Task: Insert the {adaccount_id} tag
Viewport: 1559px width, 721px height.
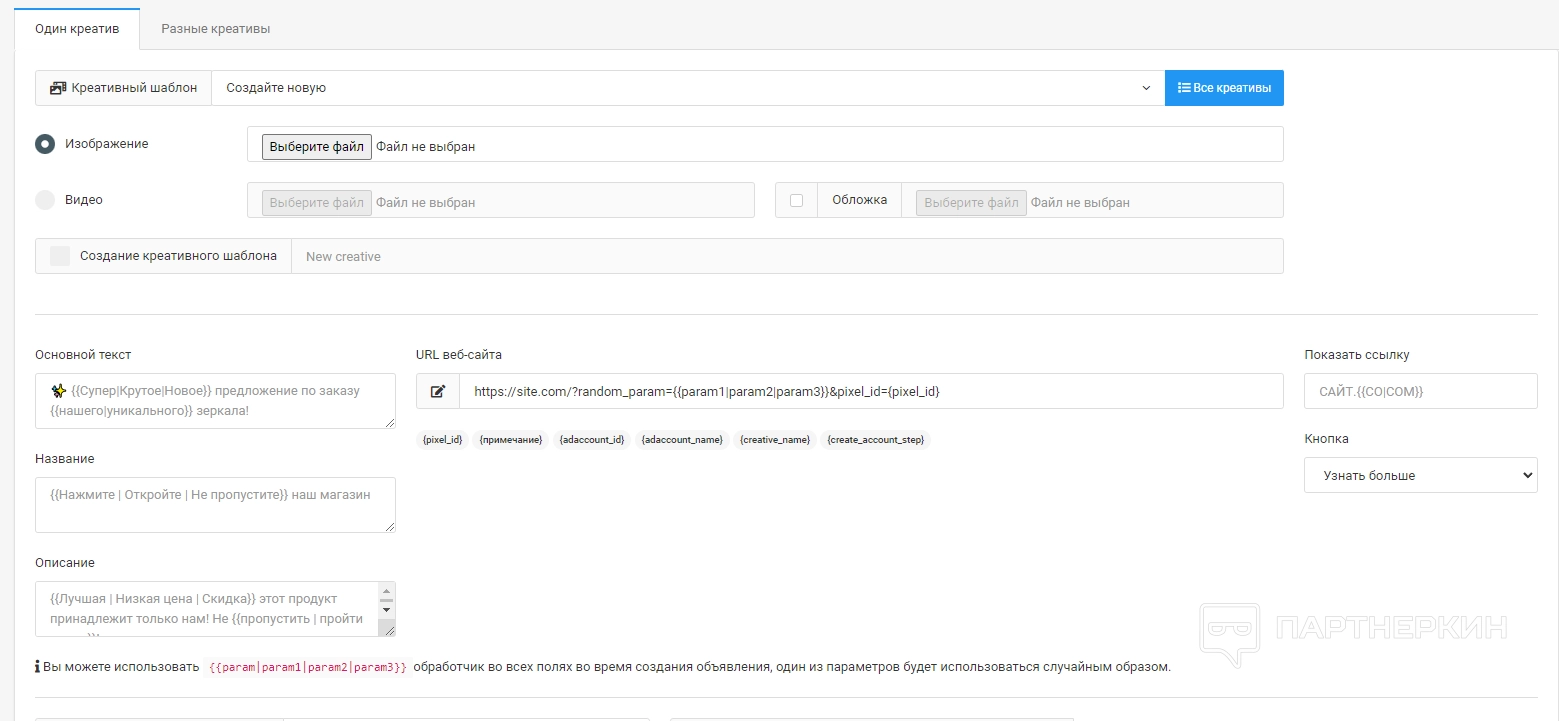Action: click(591, 440)
